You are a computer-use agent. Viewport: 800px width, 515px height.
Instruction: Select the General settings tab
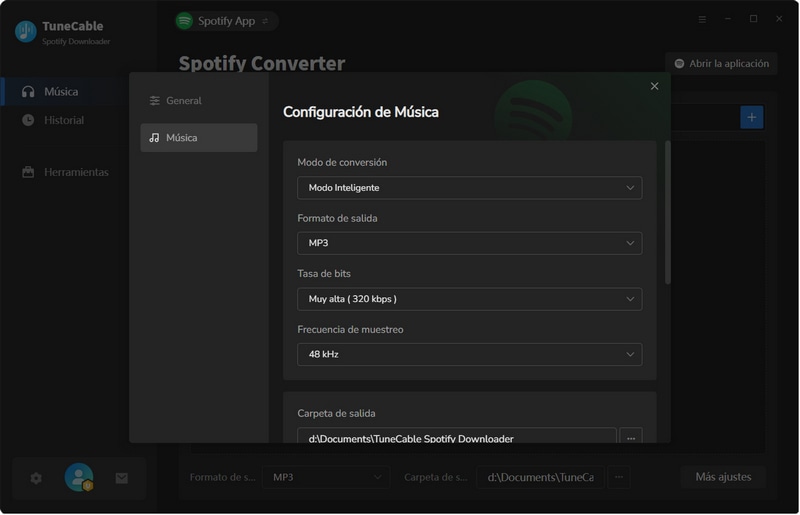click(198, 101)
